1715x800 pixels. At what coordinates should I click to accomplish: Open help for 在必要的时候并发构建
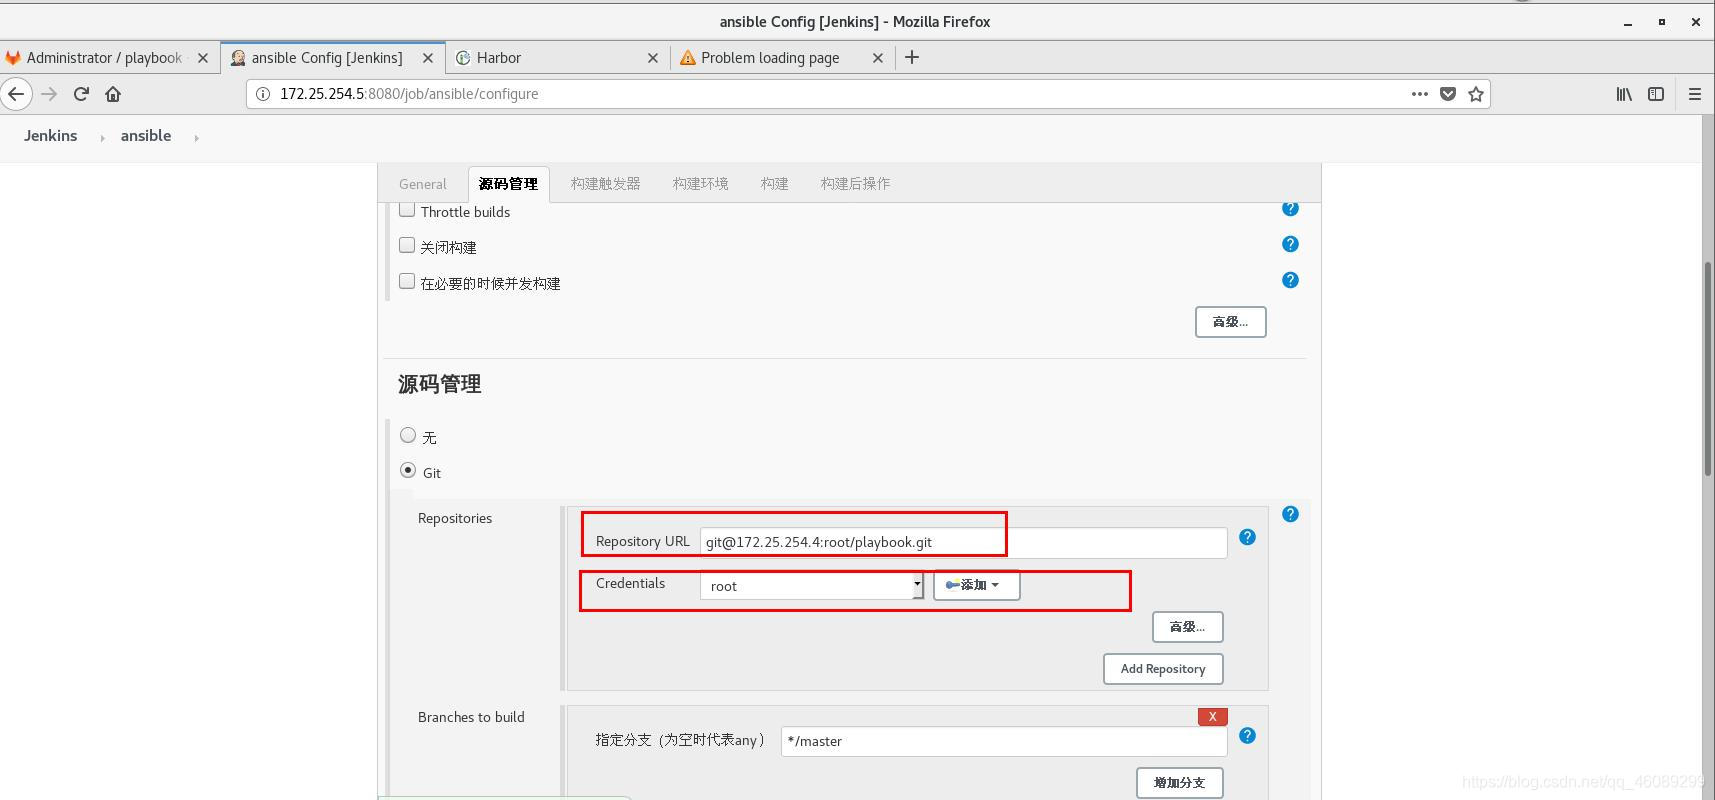coord(1290,280)
